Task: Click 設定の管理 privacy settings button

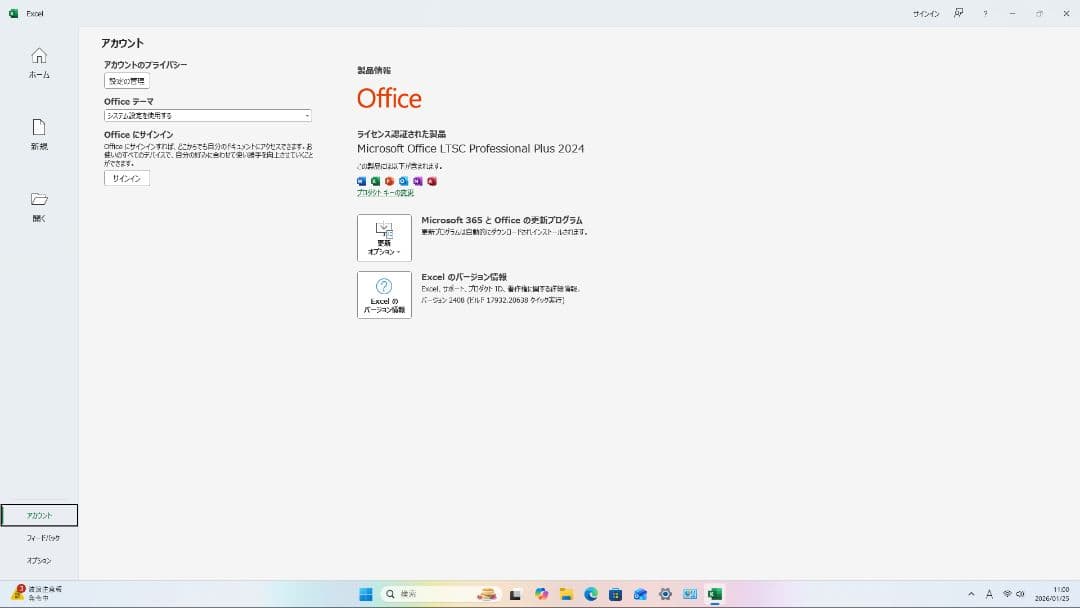Action: [x=127, y=81]
